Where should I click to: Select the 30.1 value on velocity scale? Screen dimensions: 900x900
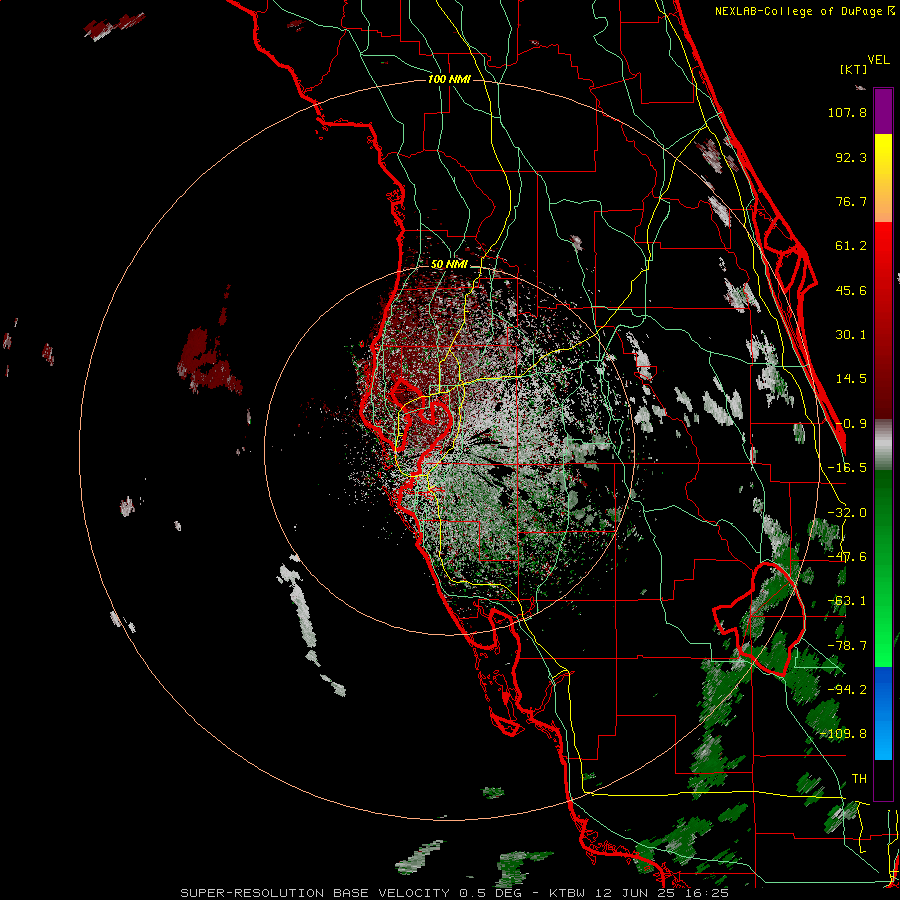coord(851,335)
